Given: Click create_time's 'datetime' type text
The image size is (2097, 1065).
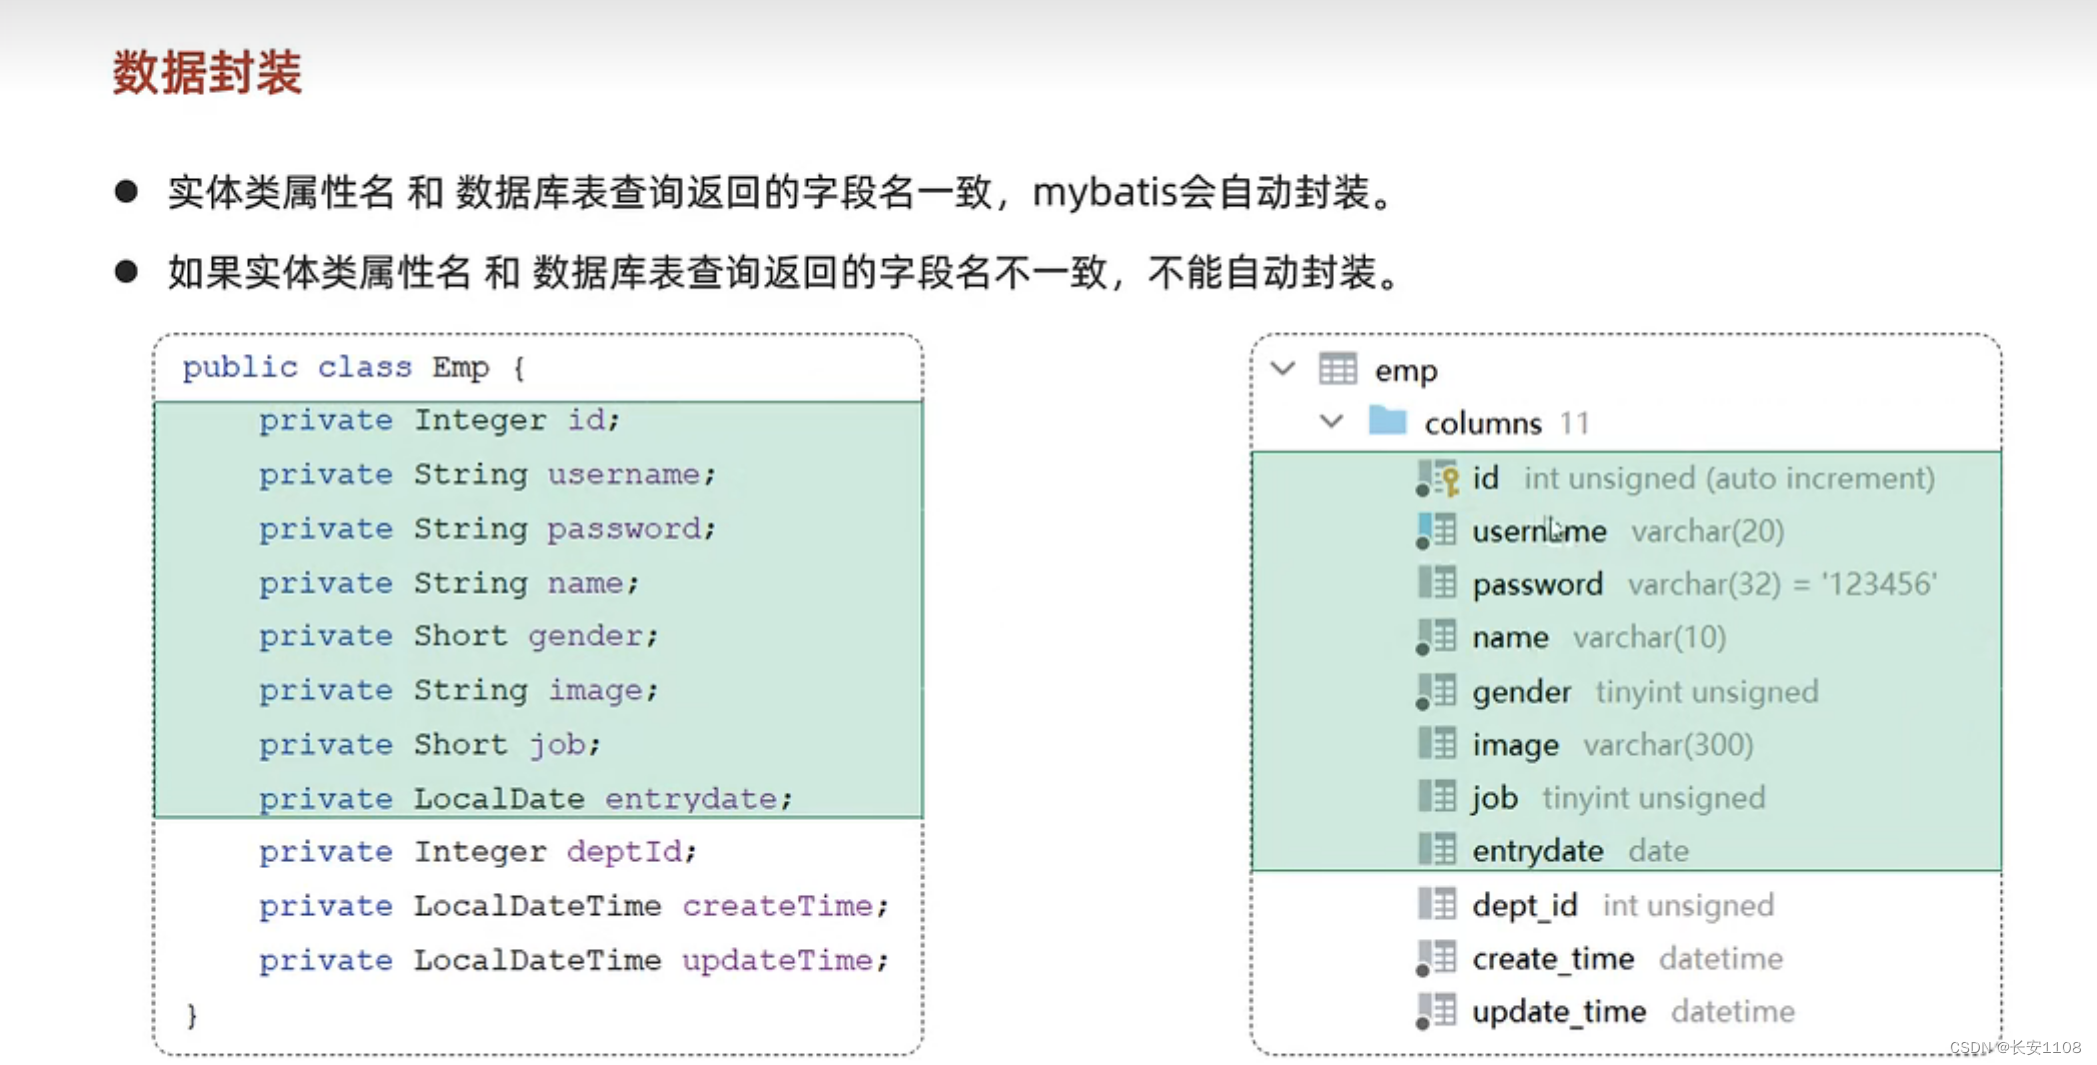Looking at the screenshot, I should click(x=1721, y=959).
